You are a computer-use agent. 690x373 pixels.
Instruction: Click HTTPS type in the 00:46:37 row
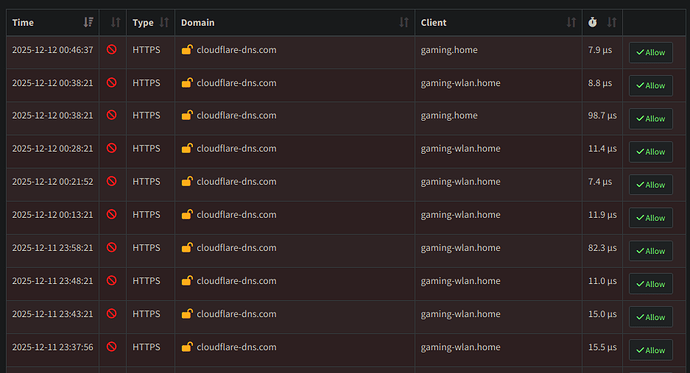point(146,50)
